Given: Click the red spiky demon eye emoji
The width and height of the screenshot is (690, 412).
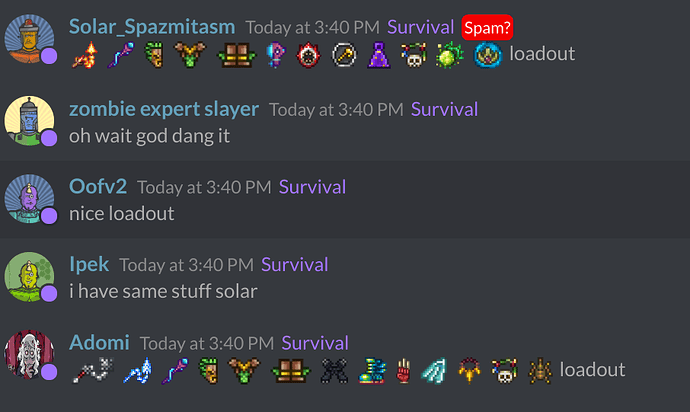Looking at the screenshot, I should click(x=308, y=55).
